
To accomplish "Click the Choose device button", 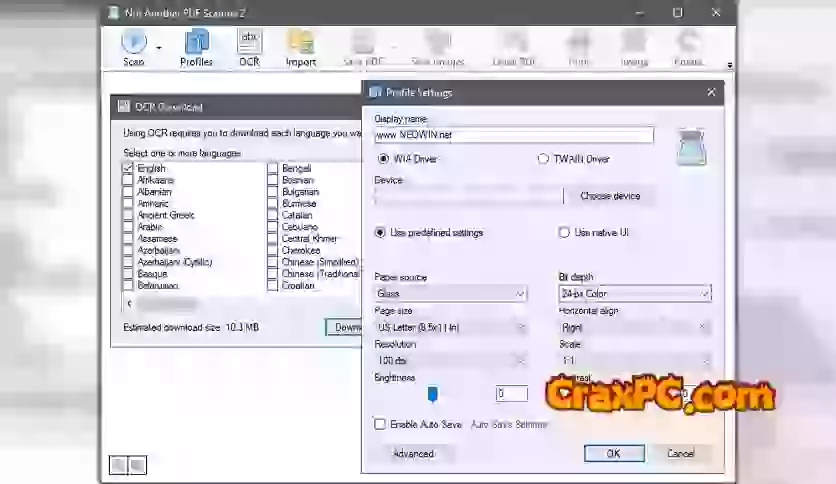I will tap(610, 196).
